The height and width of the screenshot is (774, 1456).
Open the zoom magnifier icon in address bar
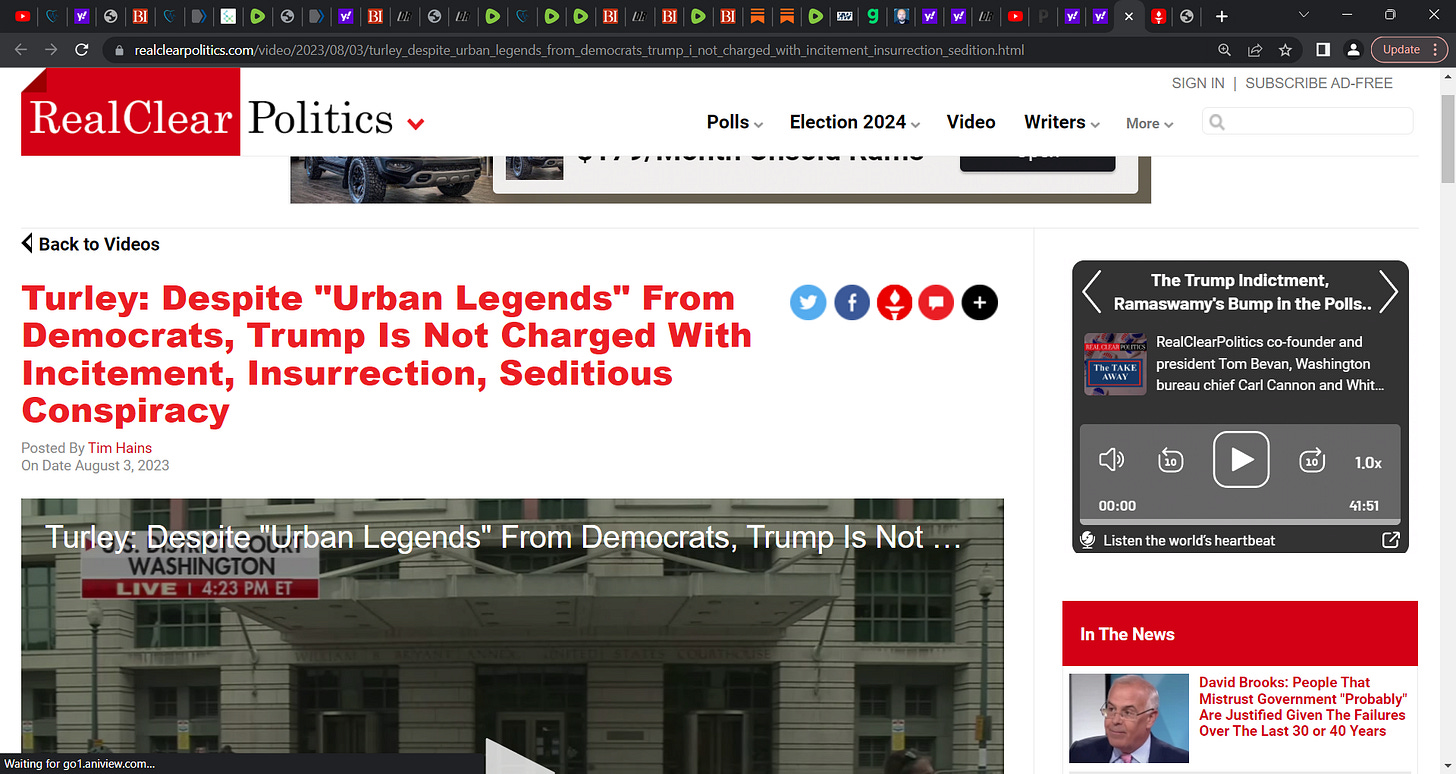[1225, 50]
